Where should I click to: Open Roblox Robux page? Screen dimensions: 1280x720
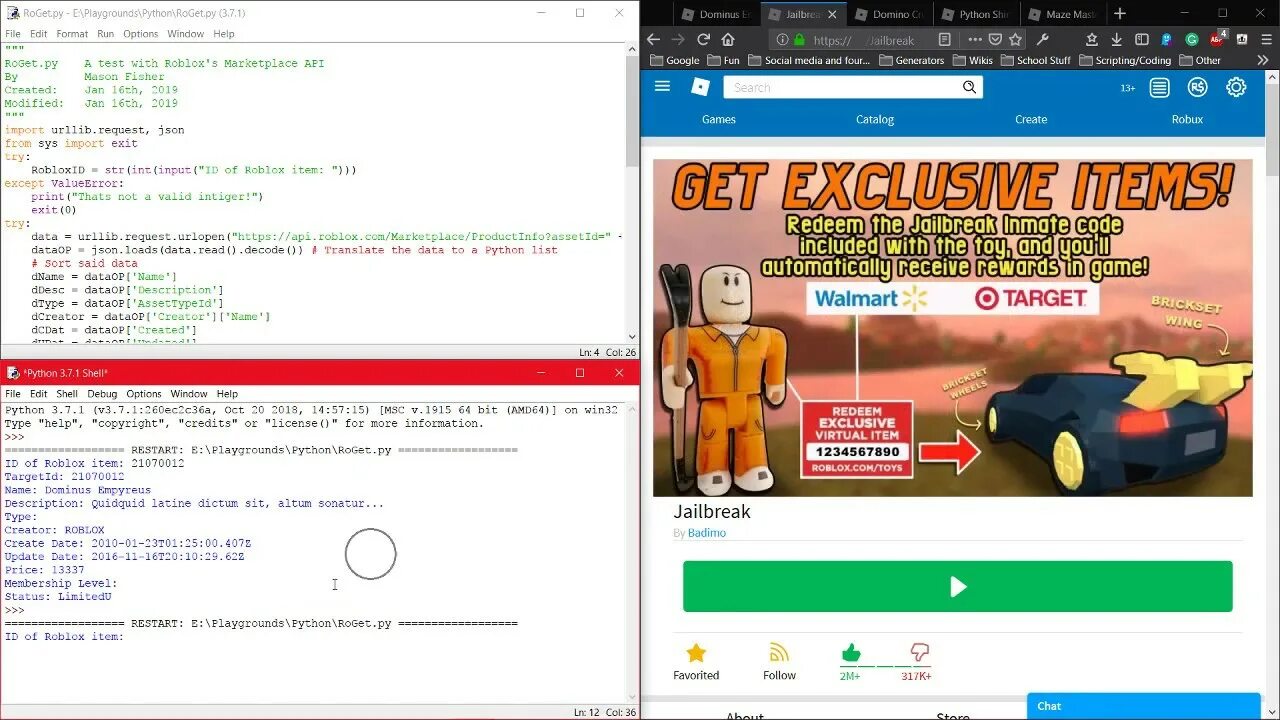click(1187, 119)
